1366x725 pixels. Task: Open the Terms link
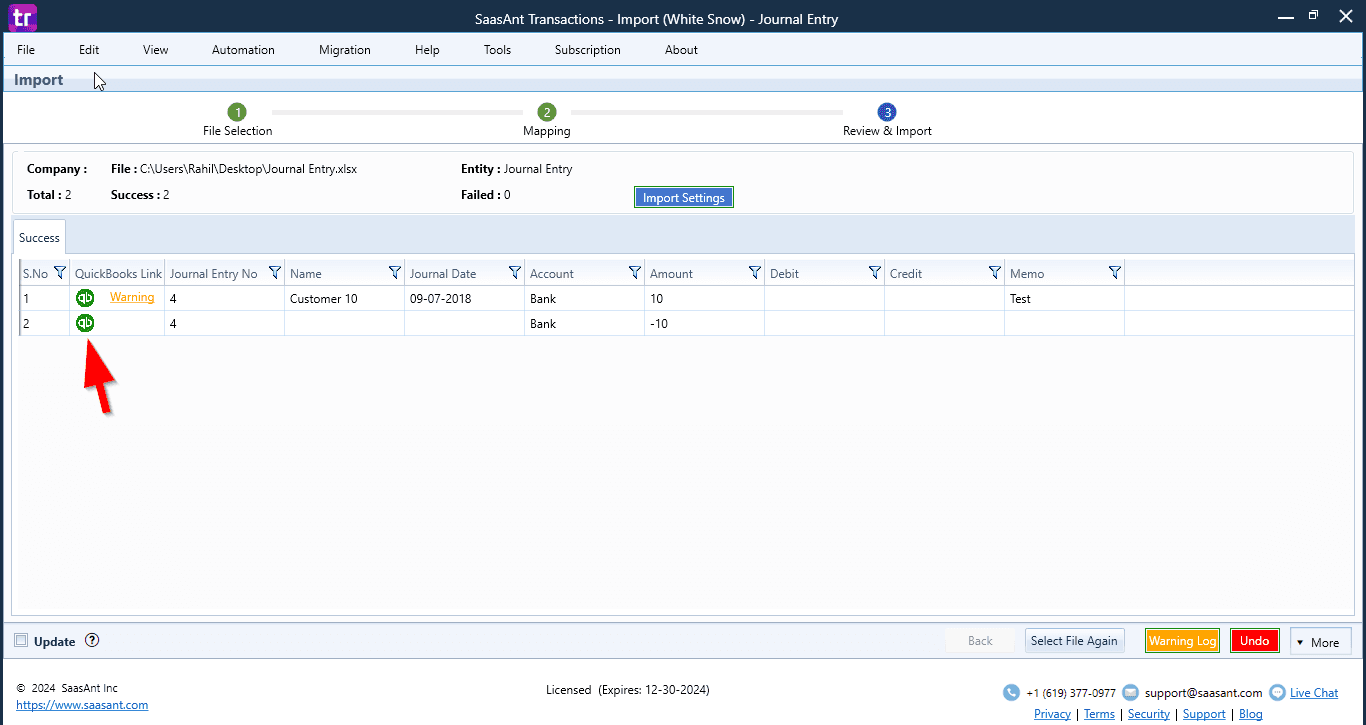click(1099, 714)
